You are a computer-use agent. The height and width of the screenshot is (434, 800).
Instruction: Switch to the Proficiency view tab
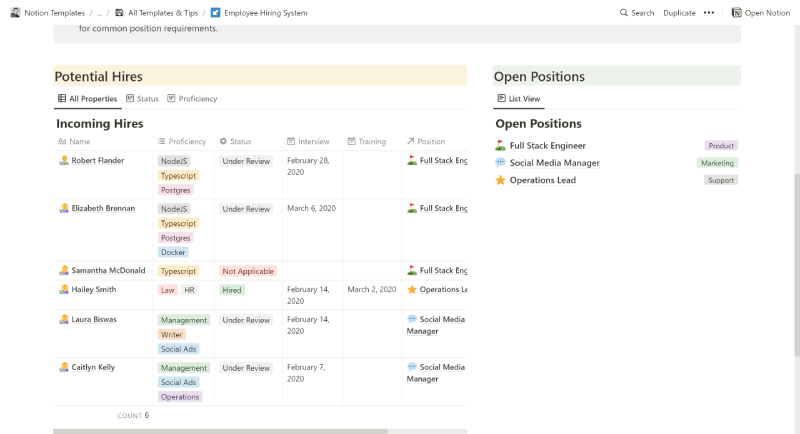(x=192, y=98)
